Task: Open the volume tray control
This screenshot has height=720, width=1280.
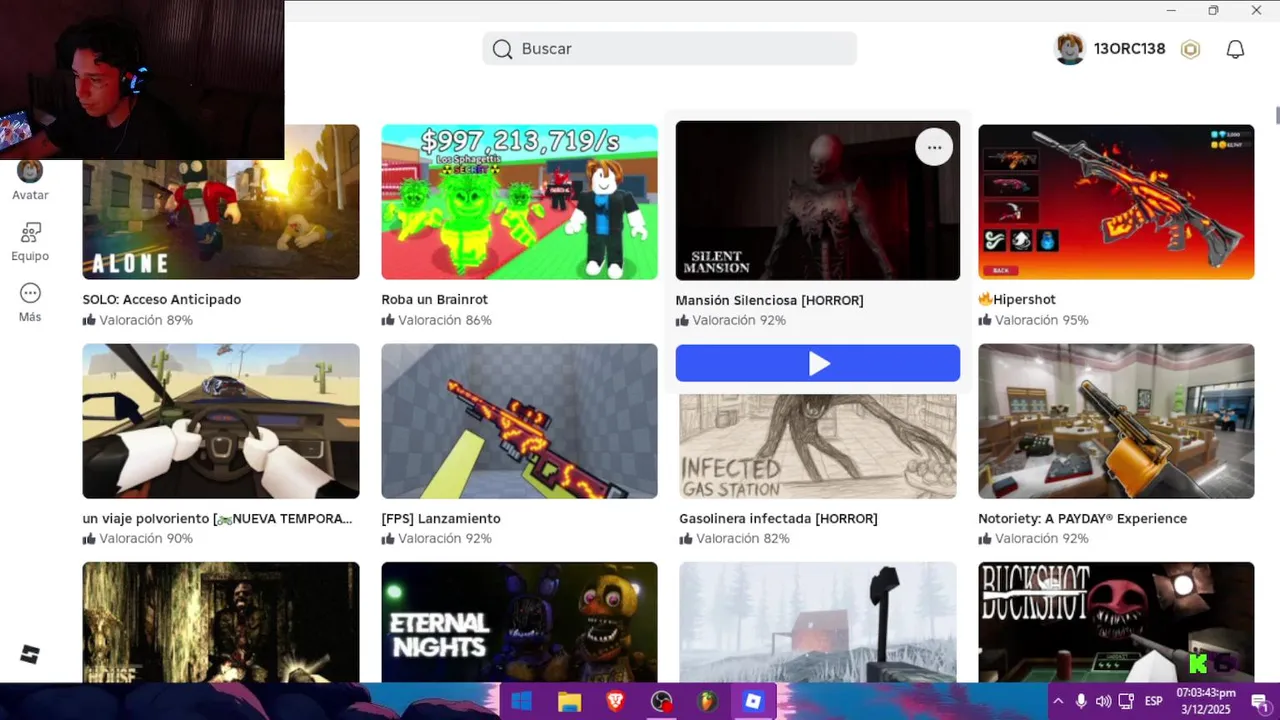Action: point(1103,701)
